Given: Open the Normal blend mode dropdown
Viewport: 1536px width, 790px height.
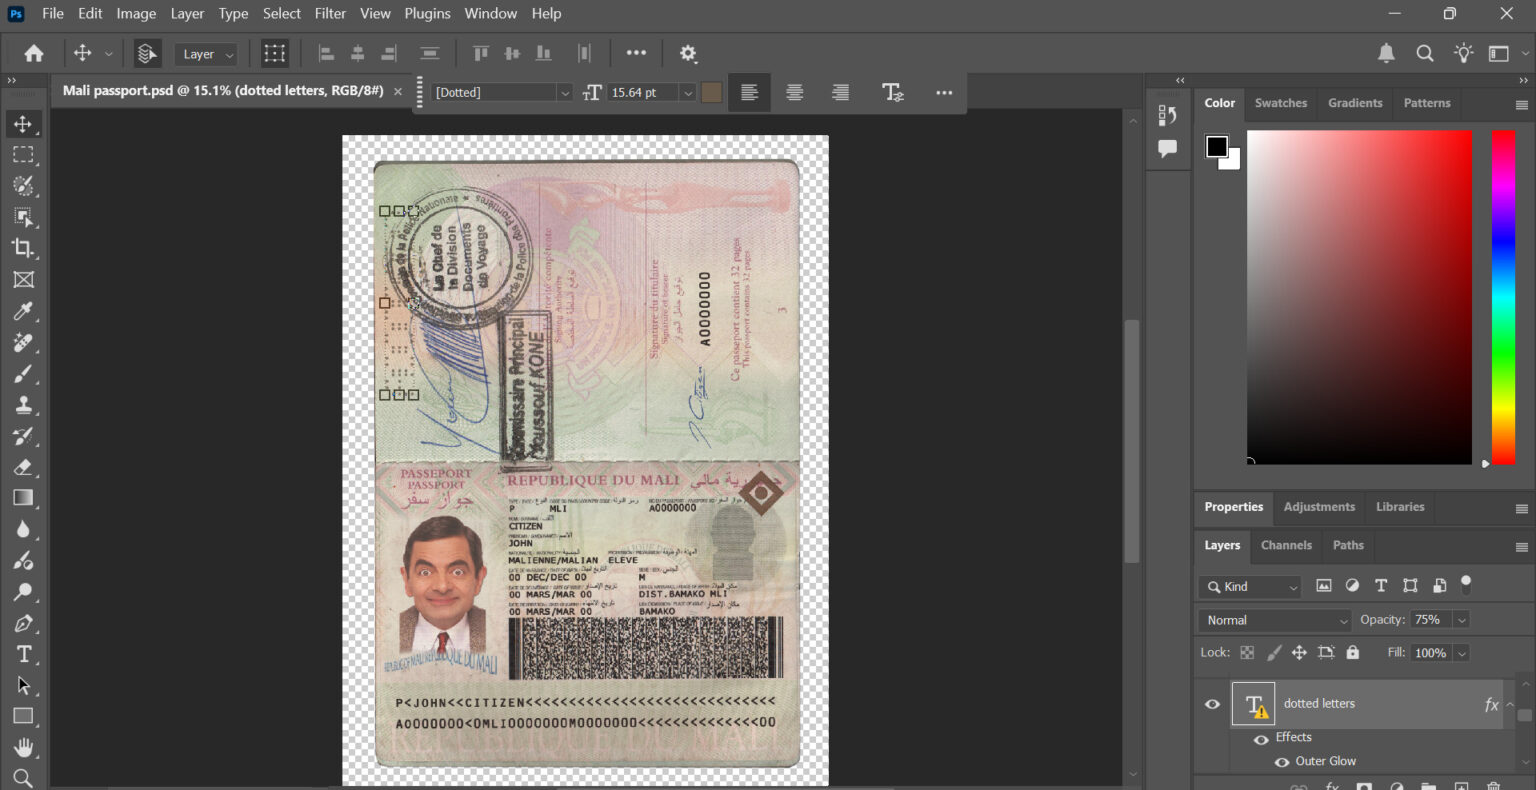Looking at the screenshot, I should pos(1275,620).
